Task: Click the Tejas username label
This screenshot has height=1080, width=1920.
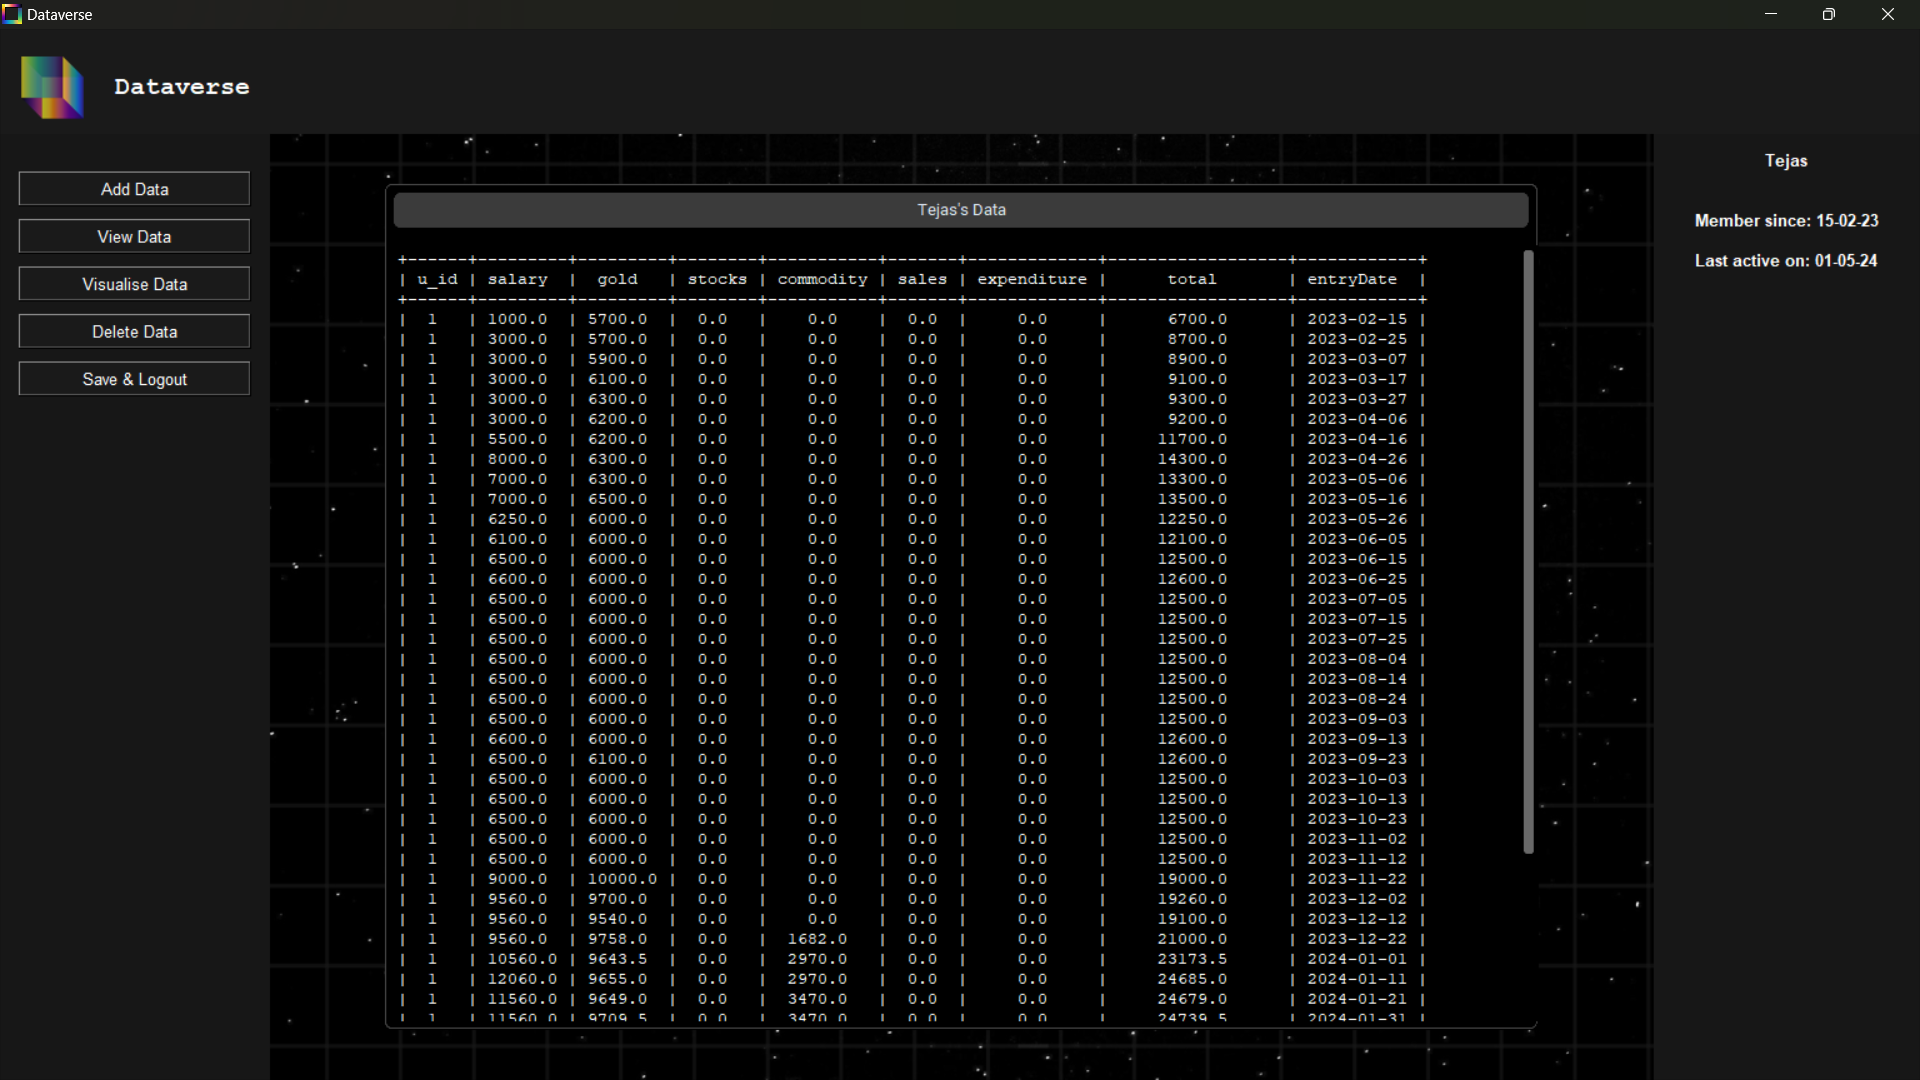Action: click(x=1785, y=161)
